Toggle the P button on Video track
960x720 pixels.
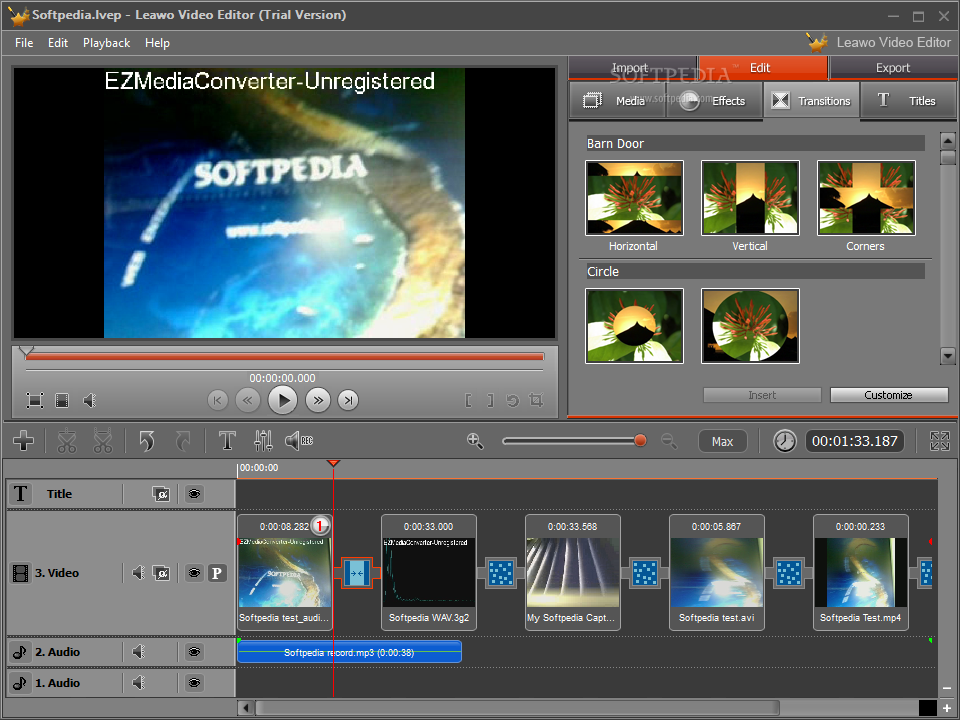pyautogui.click(x=217, y=573)
